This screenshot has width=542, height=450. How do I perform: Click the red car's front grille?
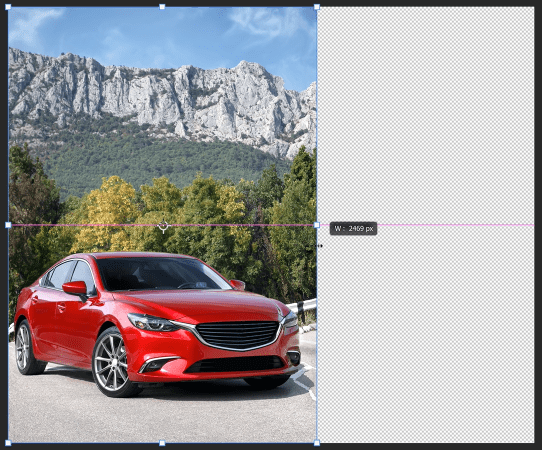click(x=238, y=335)
